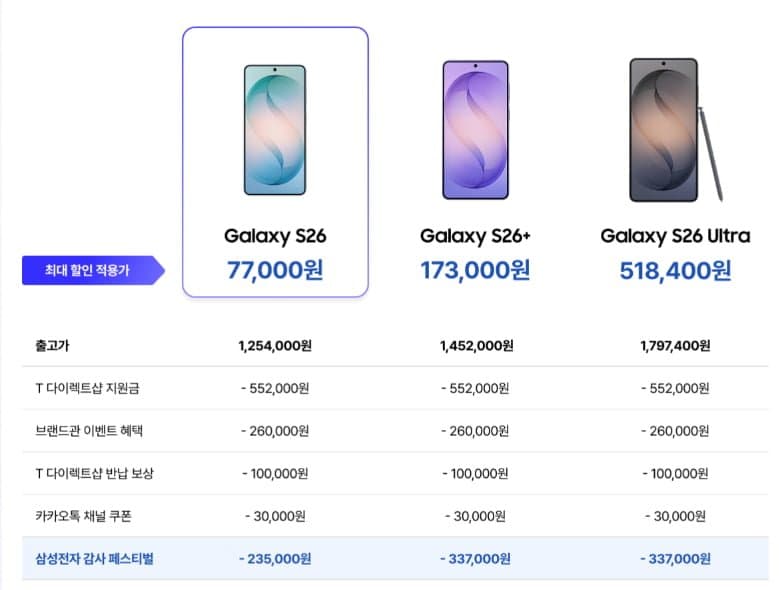
Task: Click the highlighted 삼성전자 감사 페스티벌 label
Action: 94,559
